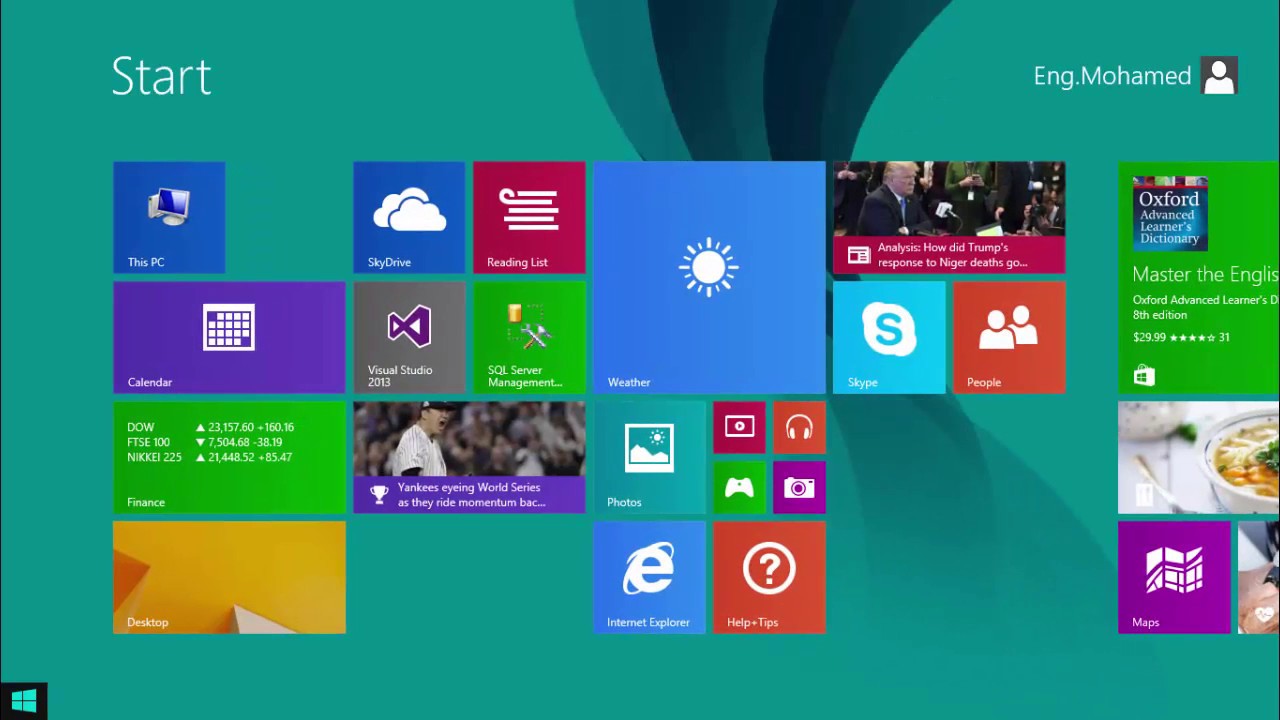Open SQL Server Management tile
Screen dimensions: 1280x720
tap(529, 337)
